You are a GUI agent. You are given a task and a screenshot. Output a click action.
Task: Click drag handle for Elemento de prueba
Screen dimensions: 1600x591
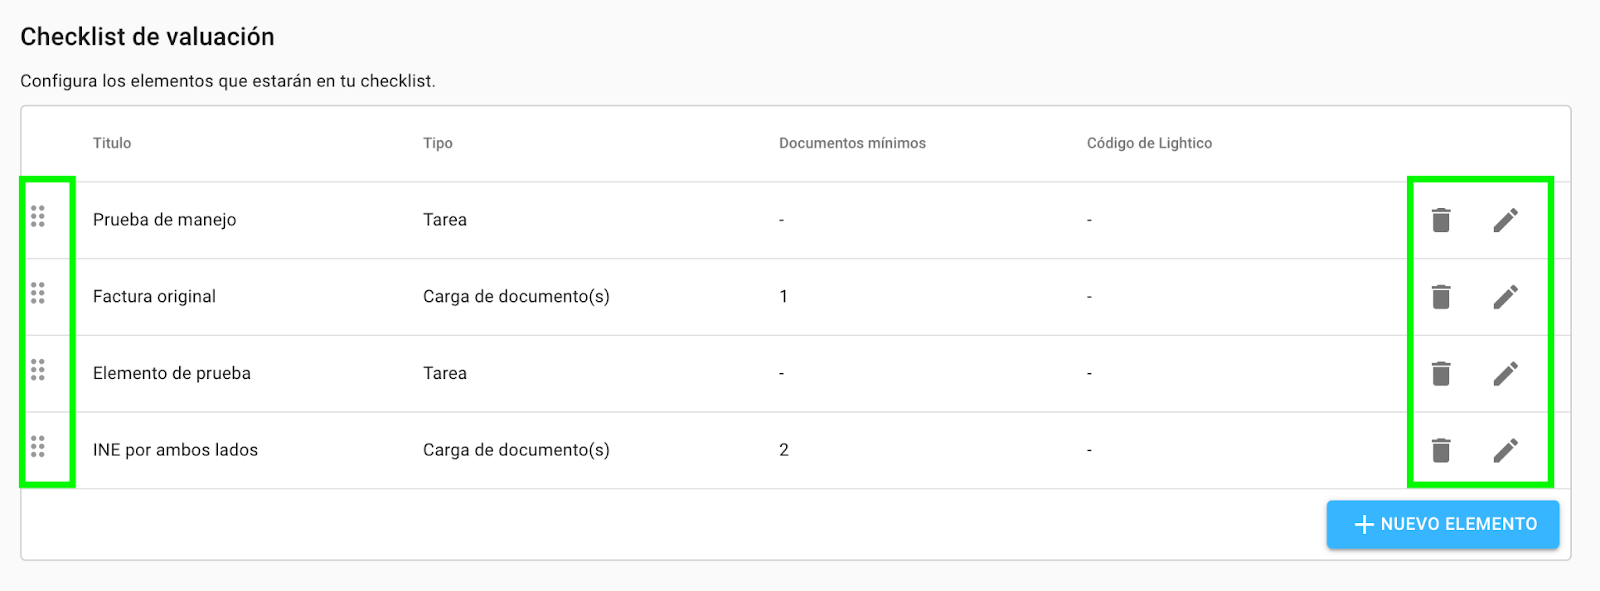38,370
